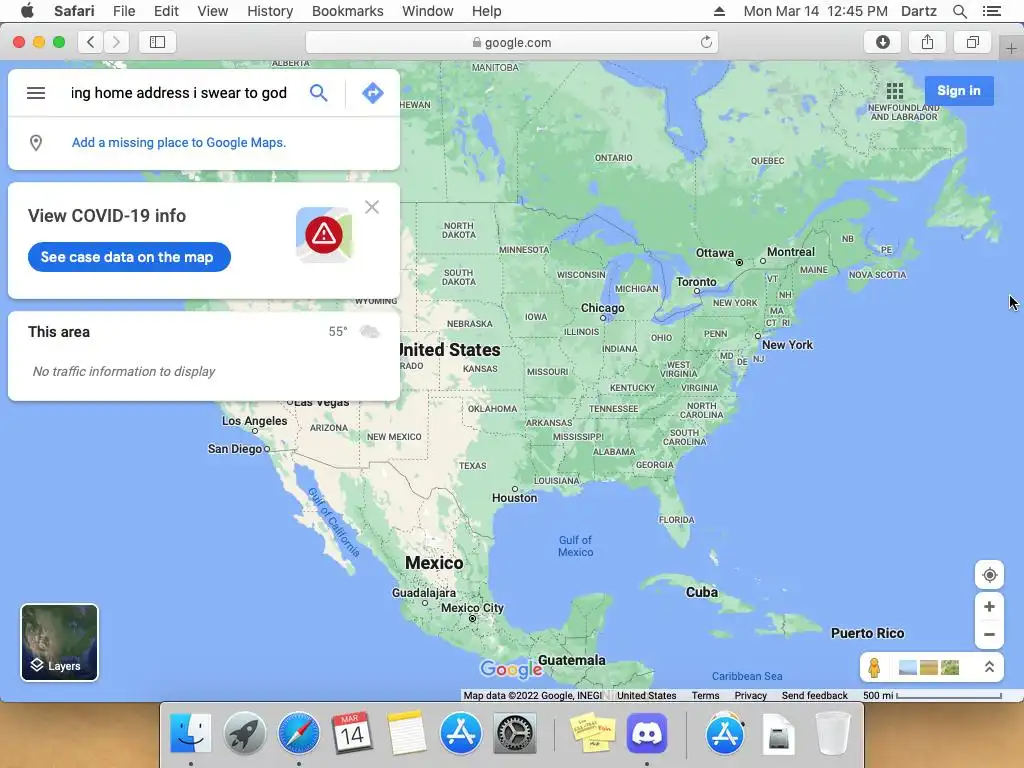Click the location pin icon beside Add a missing place
Screen dimensions: 1024x768
(x=36, y=142)
